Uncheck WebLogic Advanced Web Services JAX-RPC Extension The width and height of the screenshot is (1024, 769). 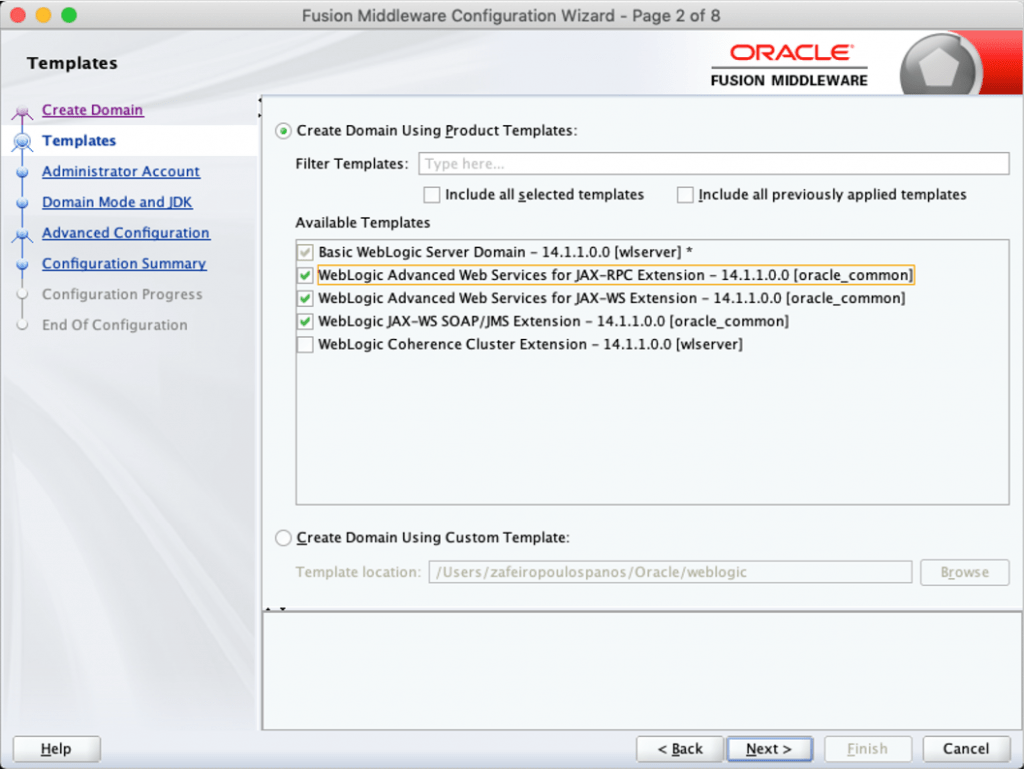305,275
